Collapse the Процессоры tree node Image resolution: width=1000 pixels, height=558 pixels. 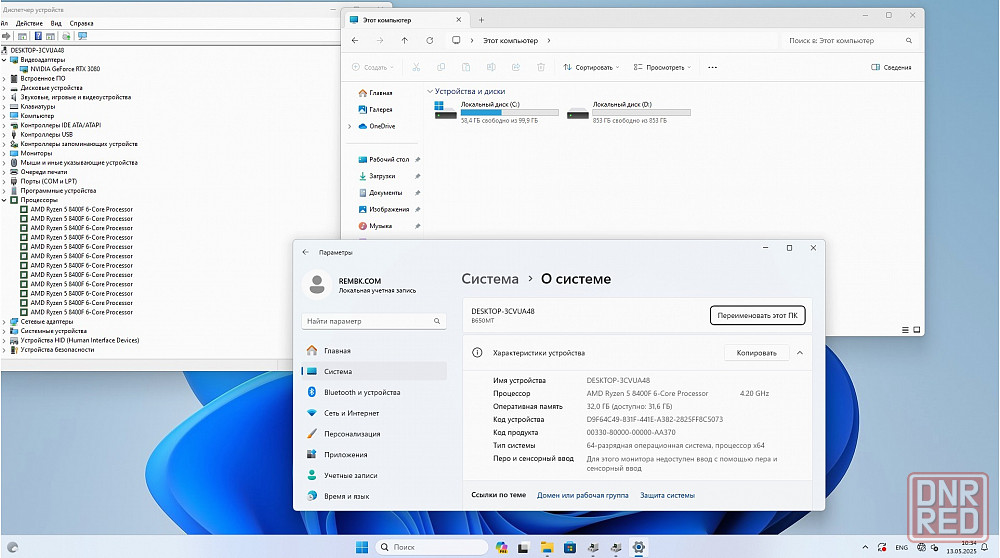pyautogui.click(x=5, y=200)
